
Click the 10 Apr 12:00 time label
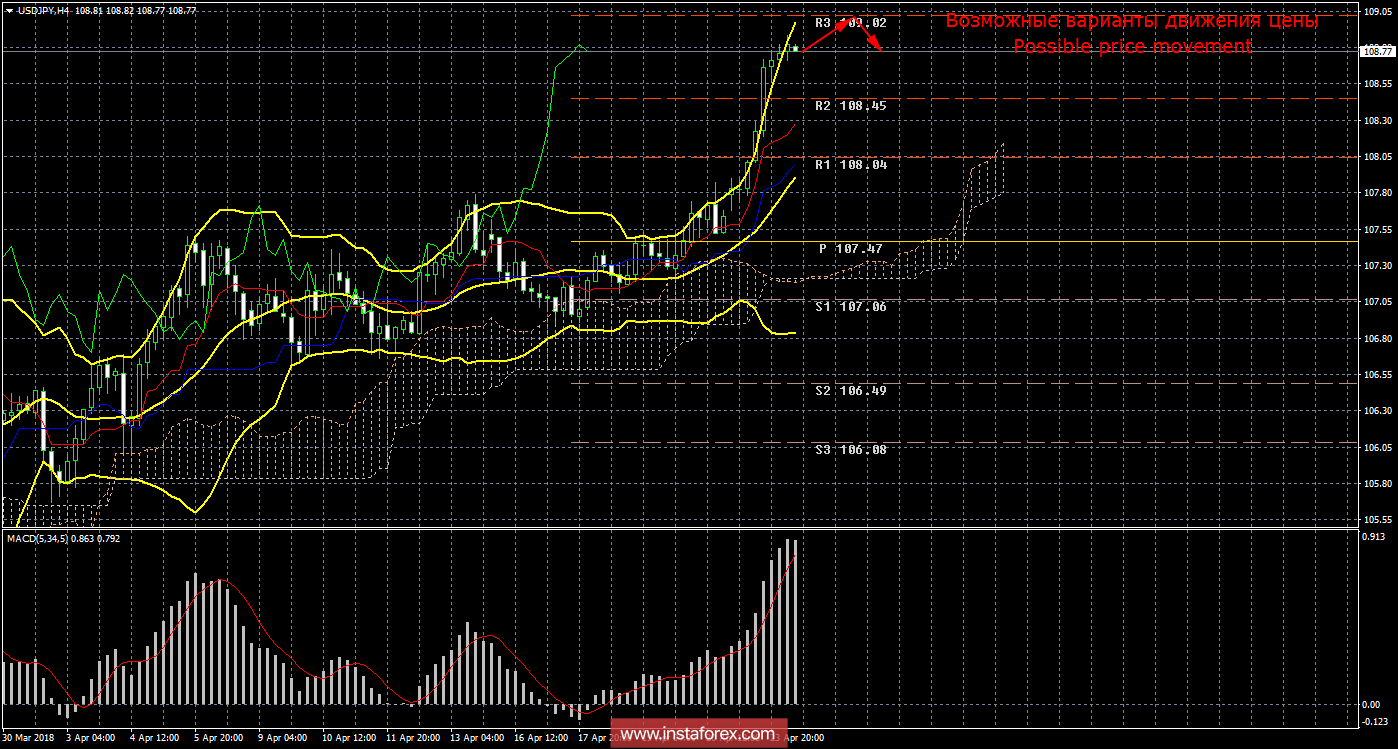[349, 738]
